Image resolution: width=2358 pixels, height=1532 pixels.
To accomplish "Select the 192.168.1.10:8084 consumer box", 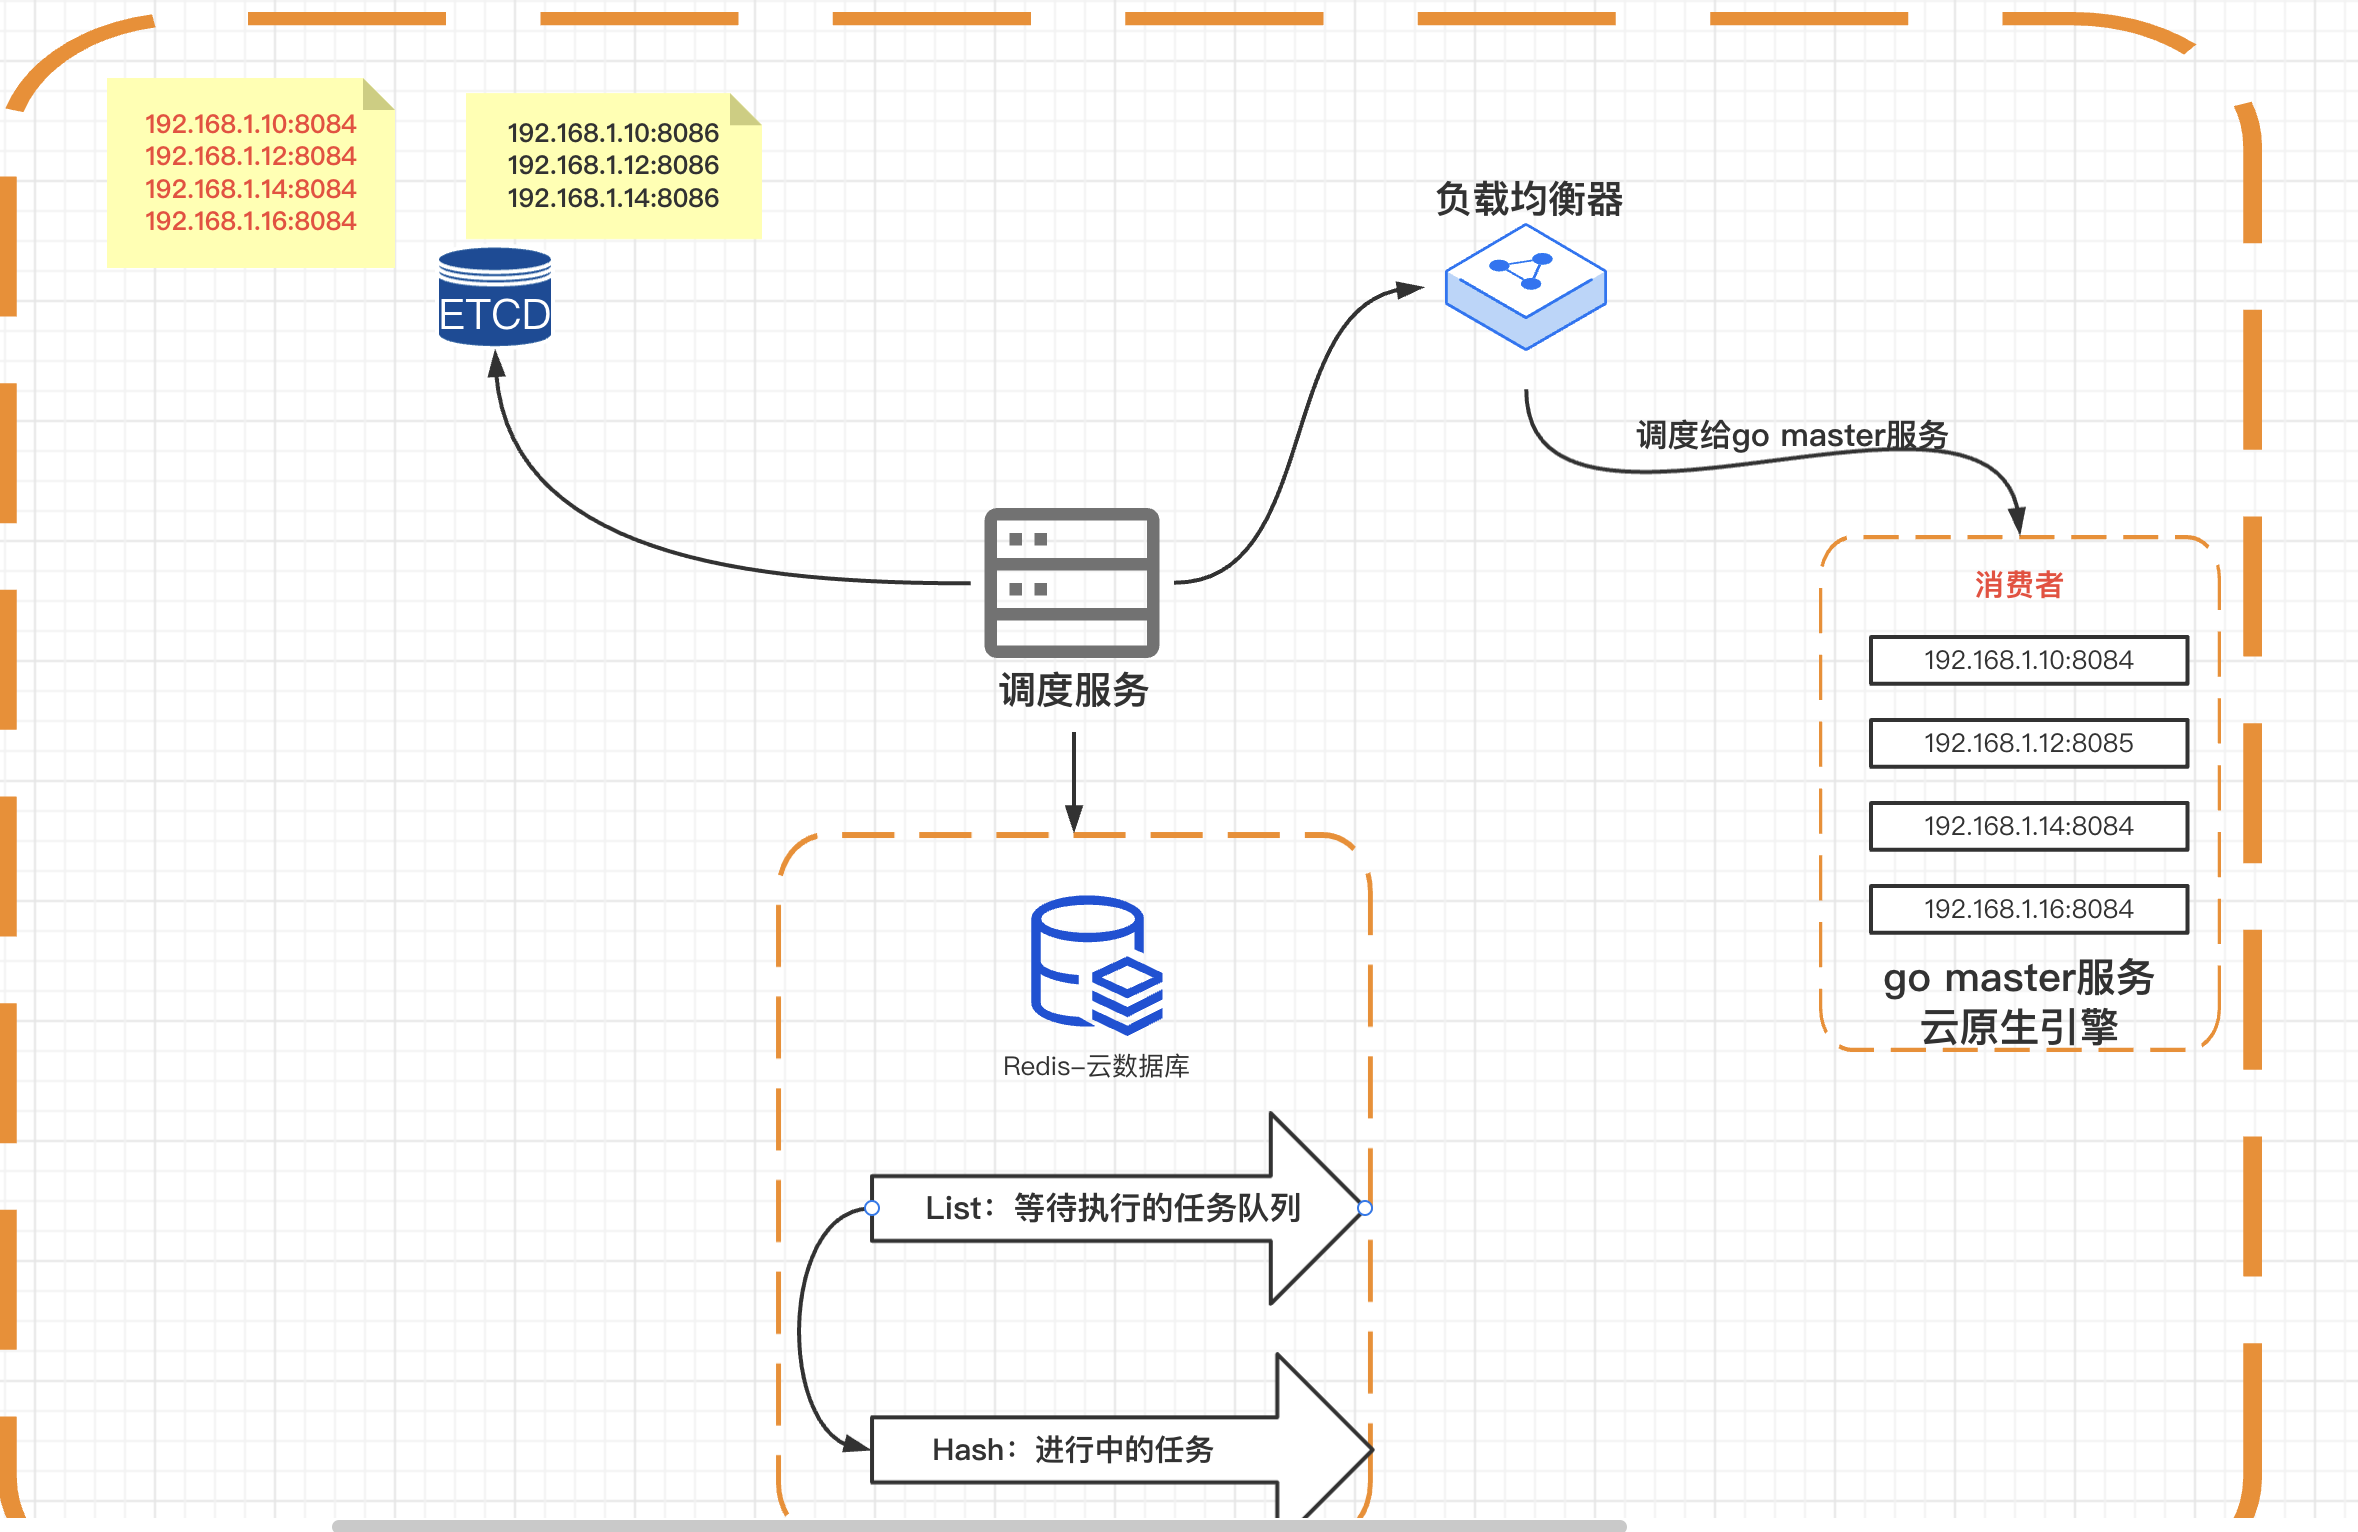I will click(2029, 660).
